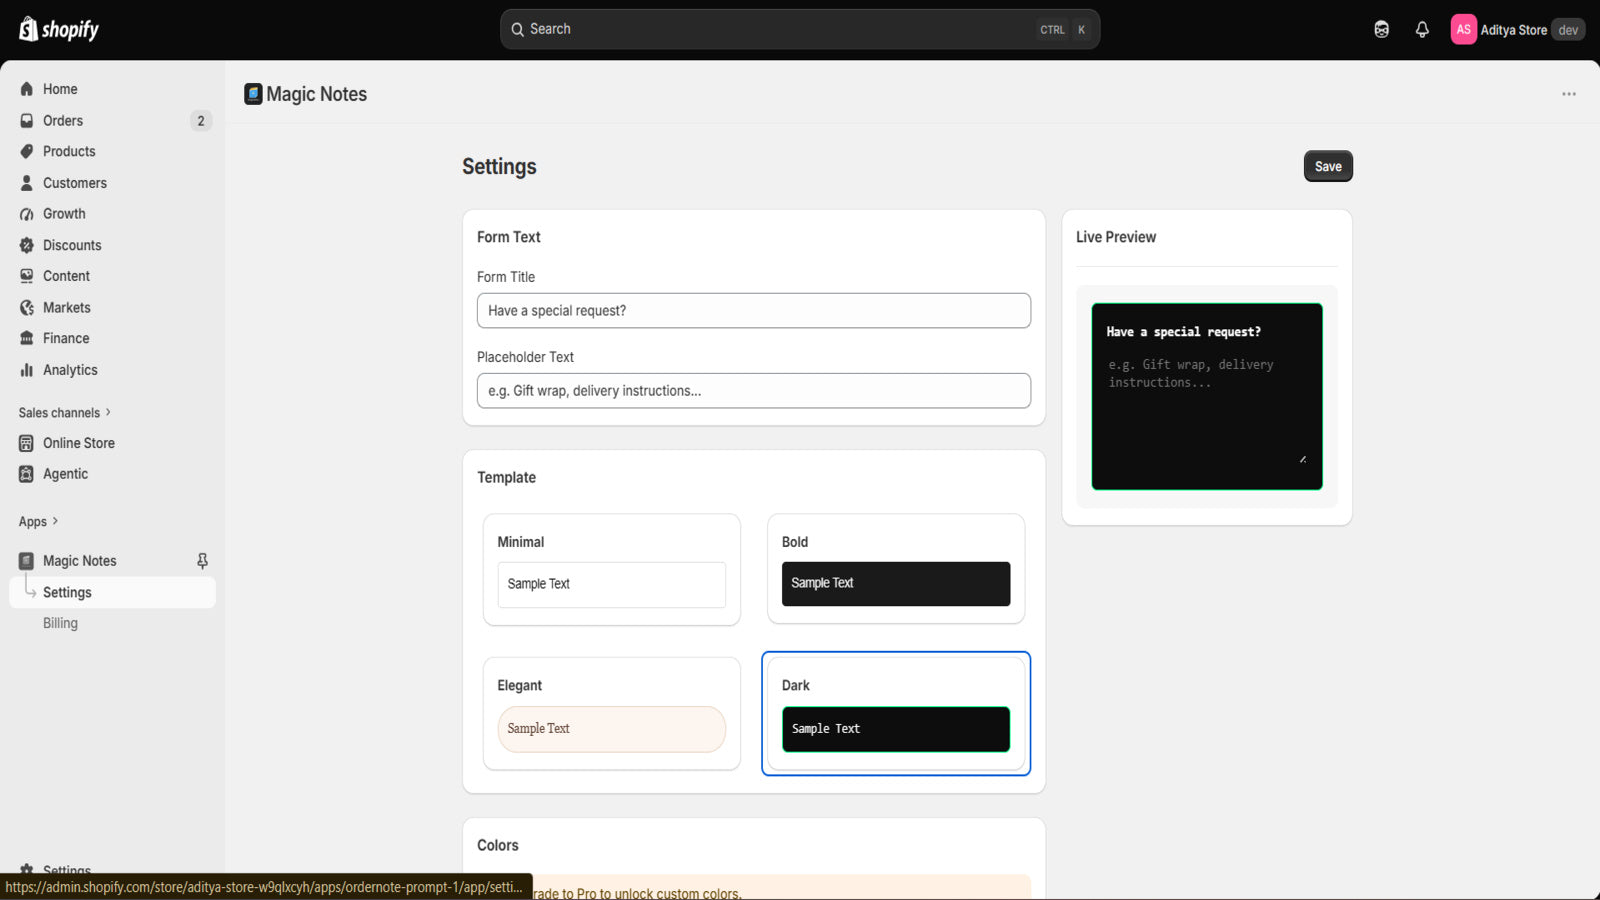
Task: Expand the Apps section
Action: (39, 521)
